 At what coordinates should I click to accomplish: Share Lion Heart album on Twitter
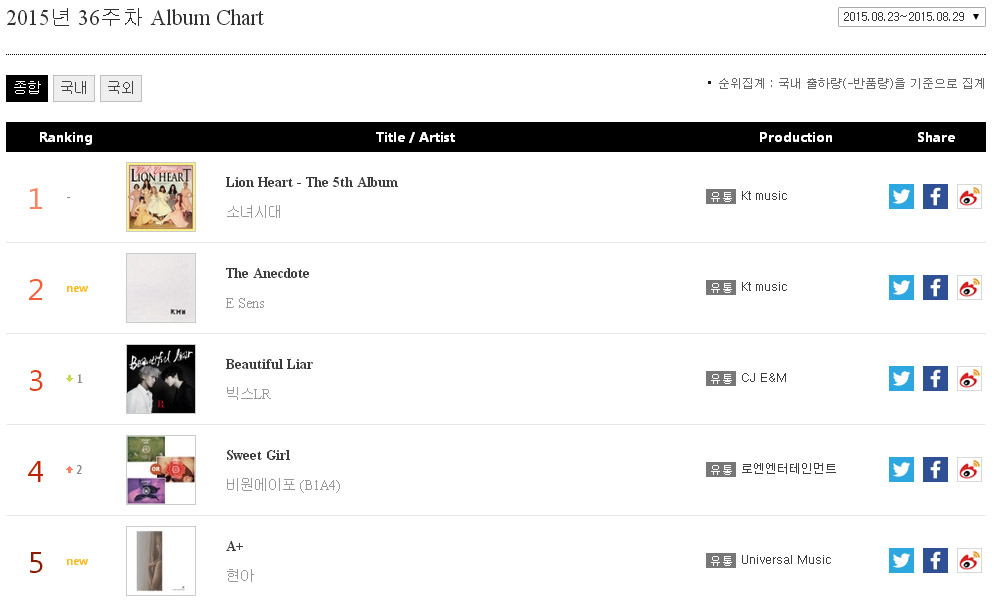pos(901,197)
